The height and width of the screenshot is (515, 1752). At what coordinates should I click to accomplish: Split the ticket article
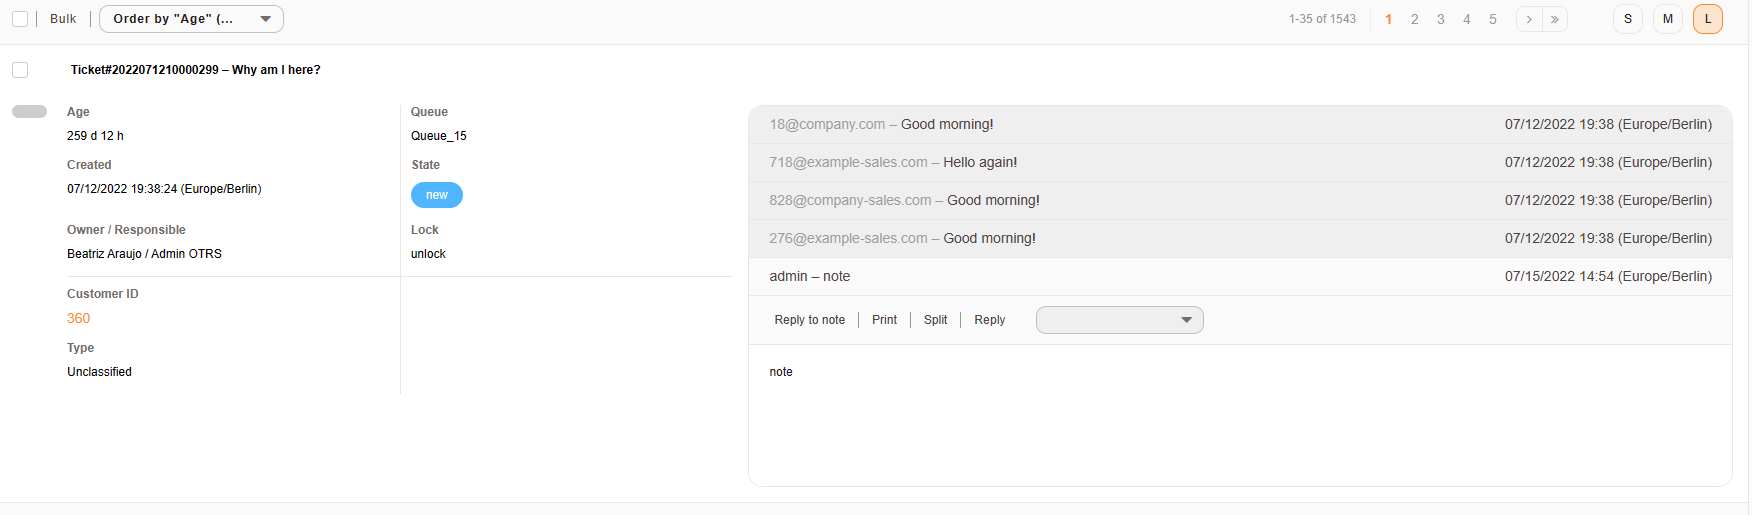935,320
